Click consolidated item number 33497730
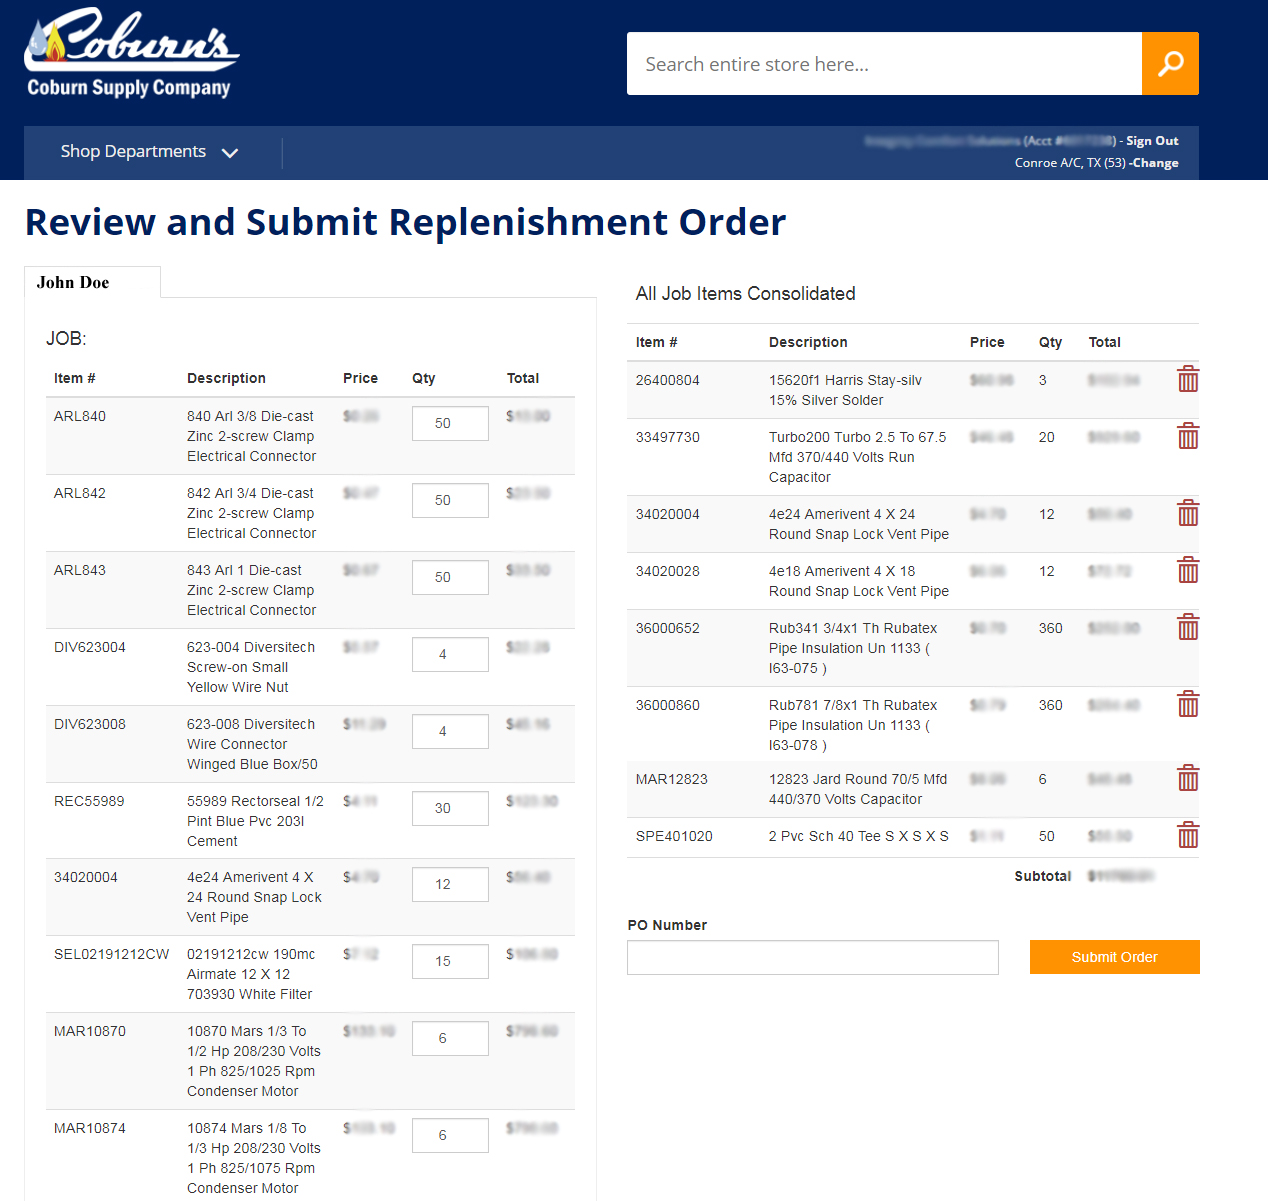 pyautogui.click(x=668, y=437)
